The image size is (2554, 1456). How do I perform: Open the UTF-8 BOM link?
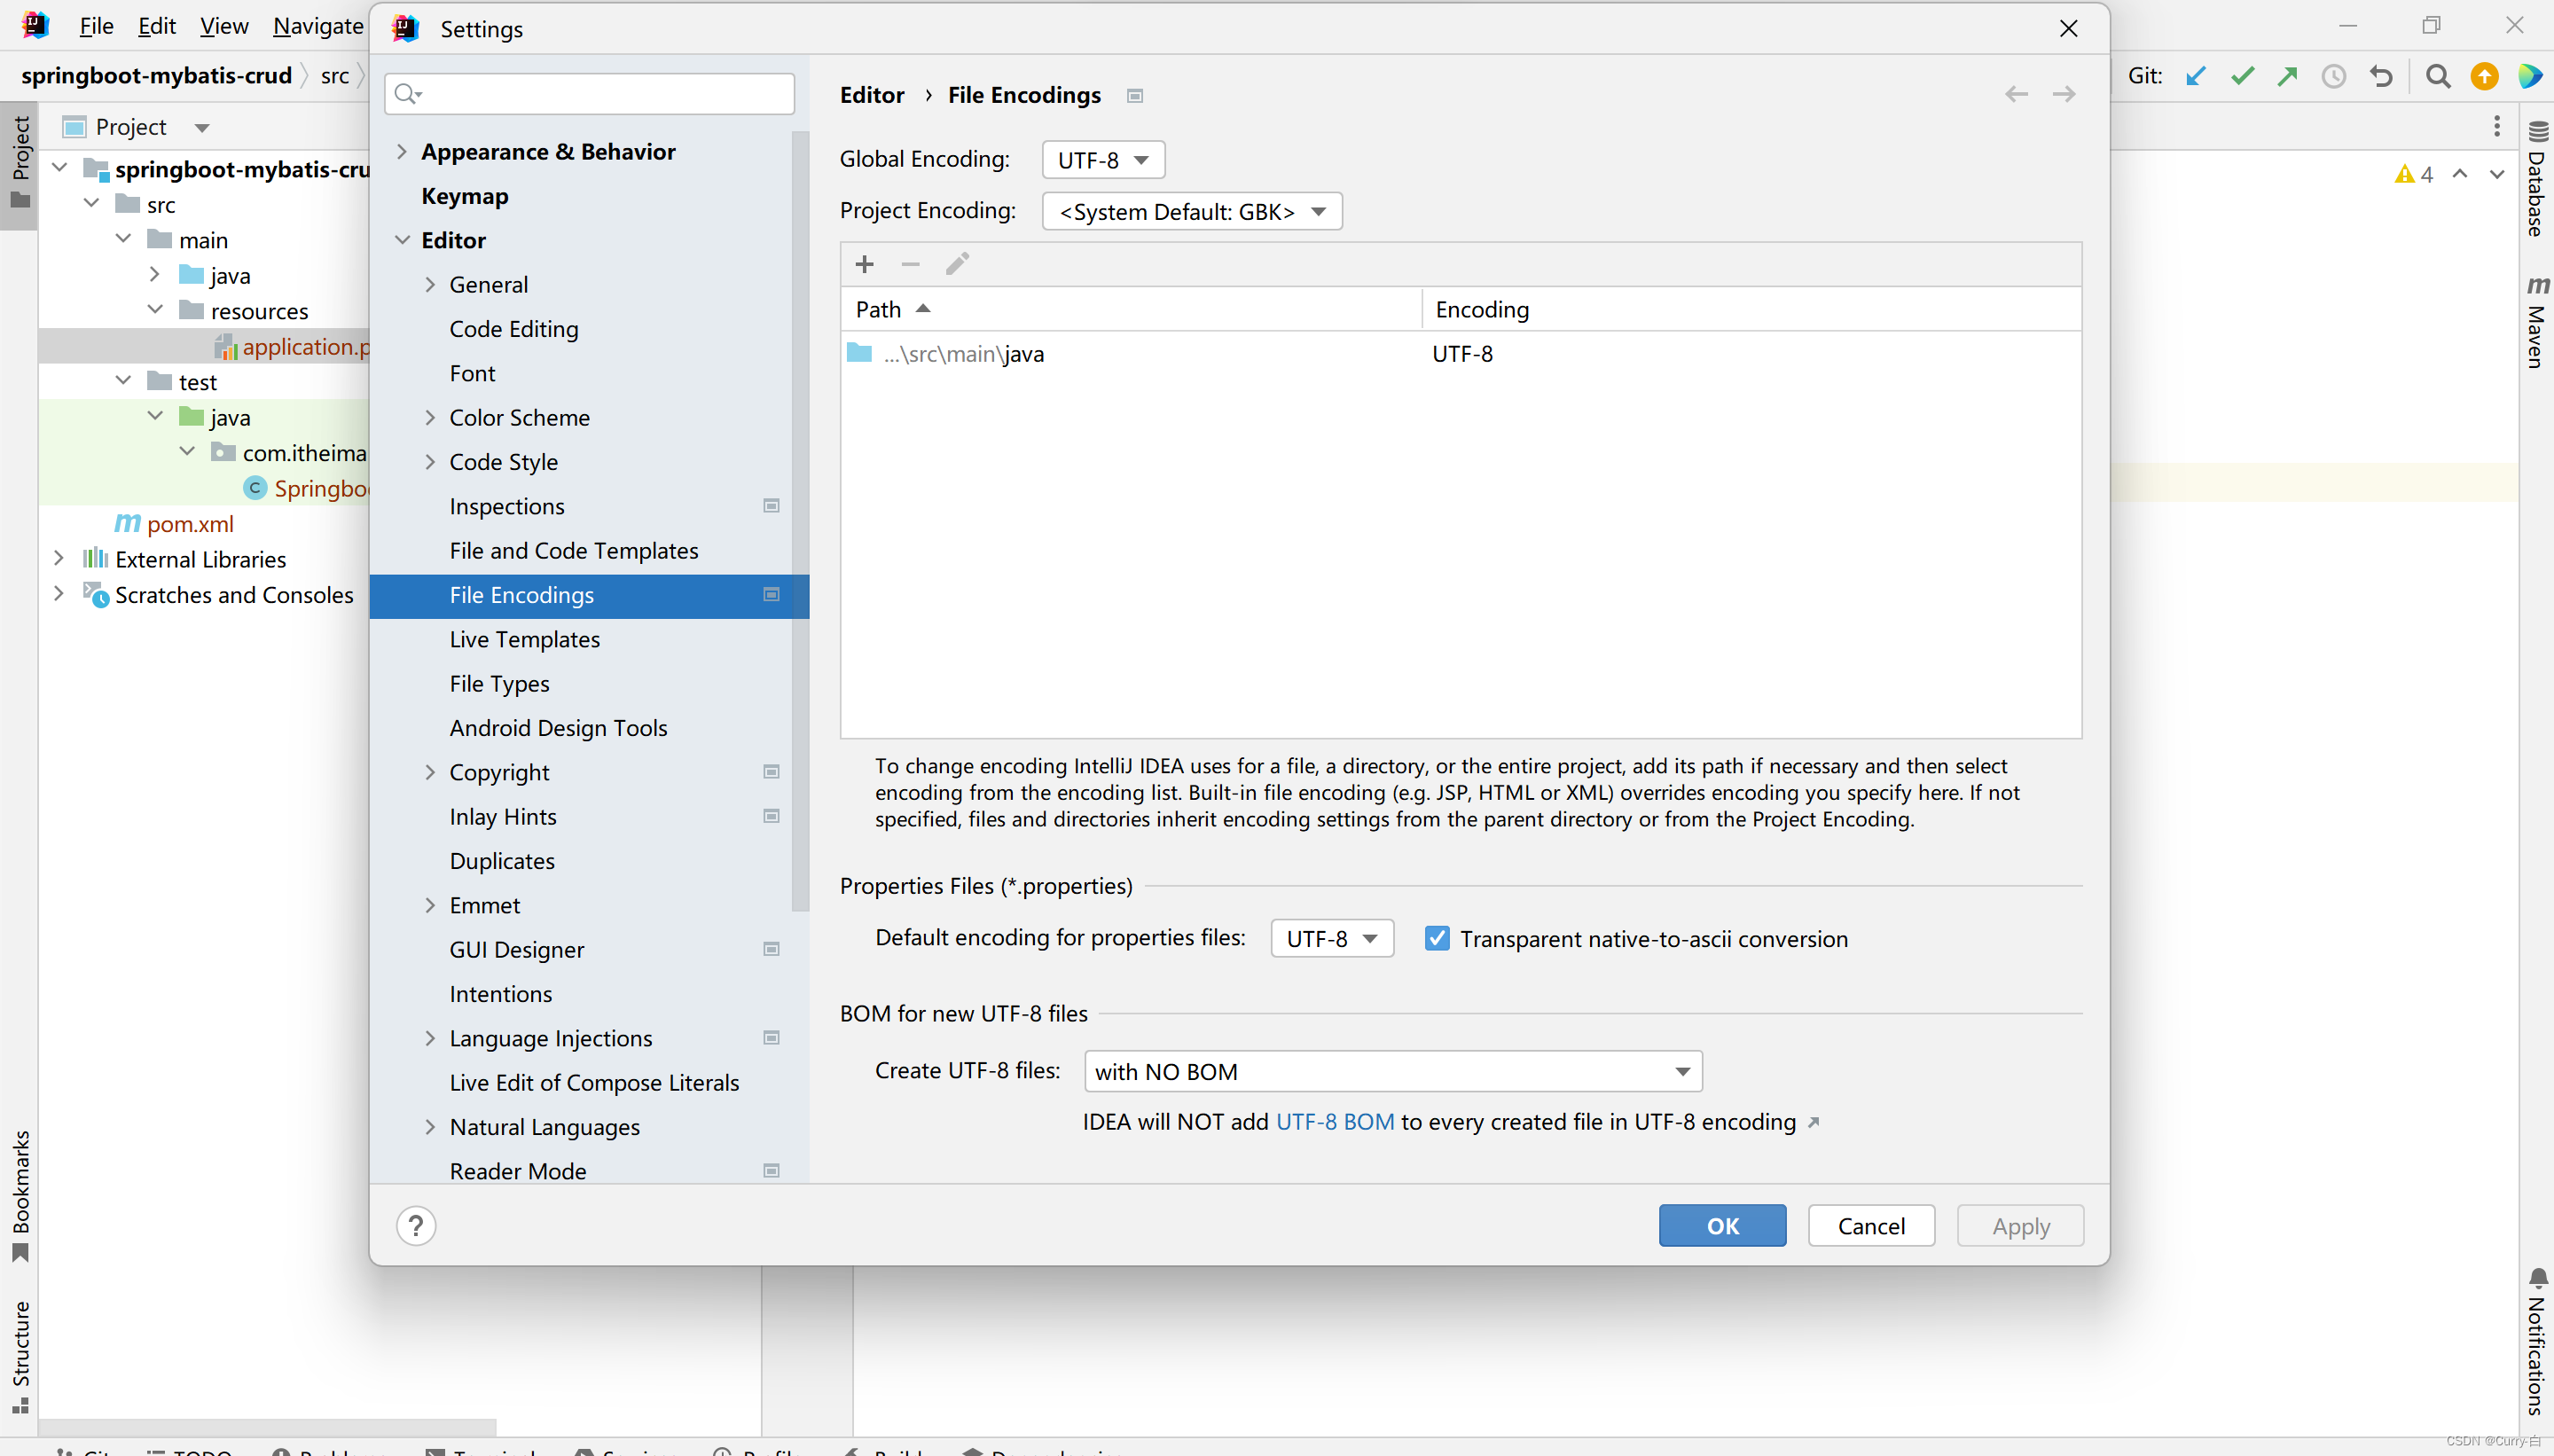tap(1334, 1121)
